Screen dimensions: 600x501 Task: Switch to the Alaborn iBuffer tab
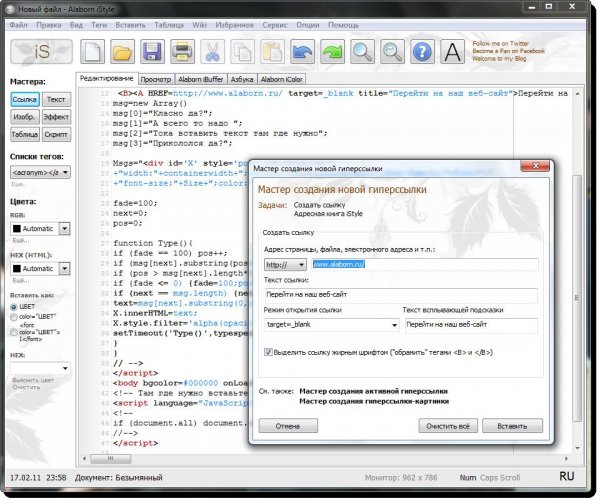tap(201, 79)
